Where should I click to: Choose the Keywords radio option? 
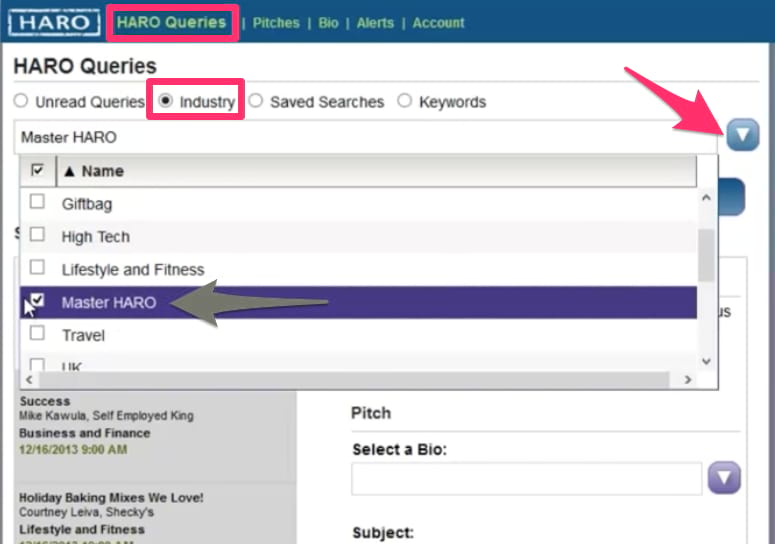pyautogui.click(x=404, y=100)
